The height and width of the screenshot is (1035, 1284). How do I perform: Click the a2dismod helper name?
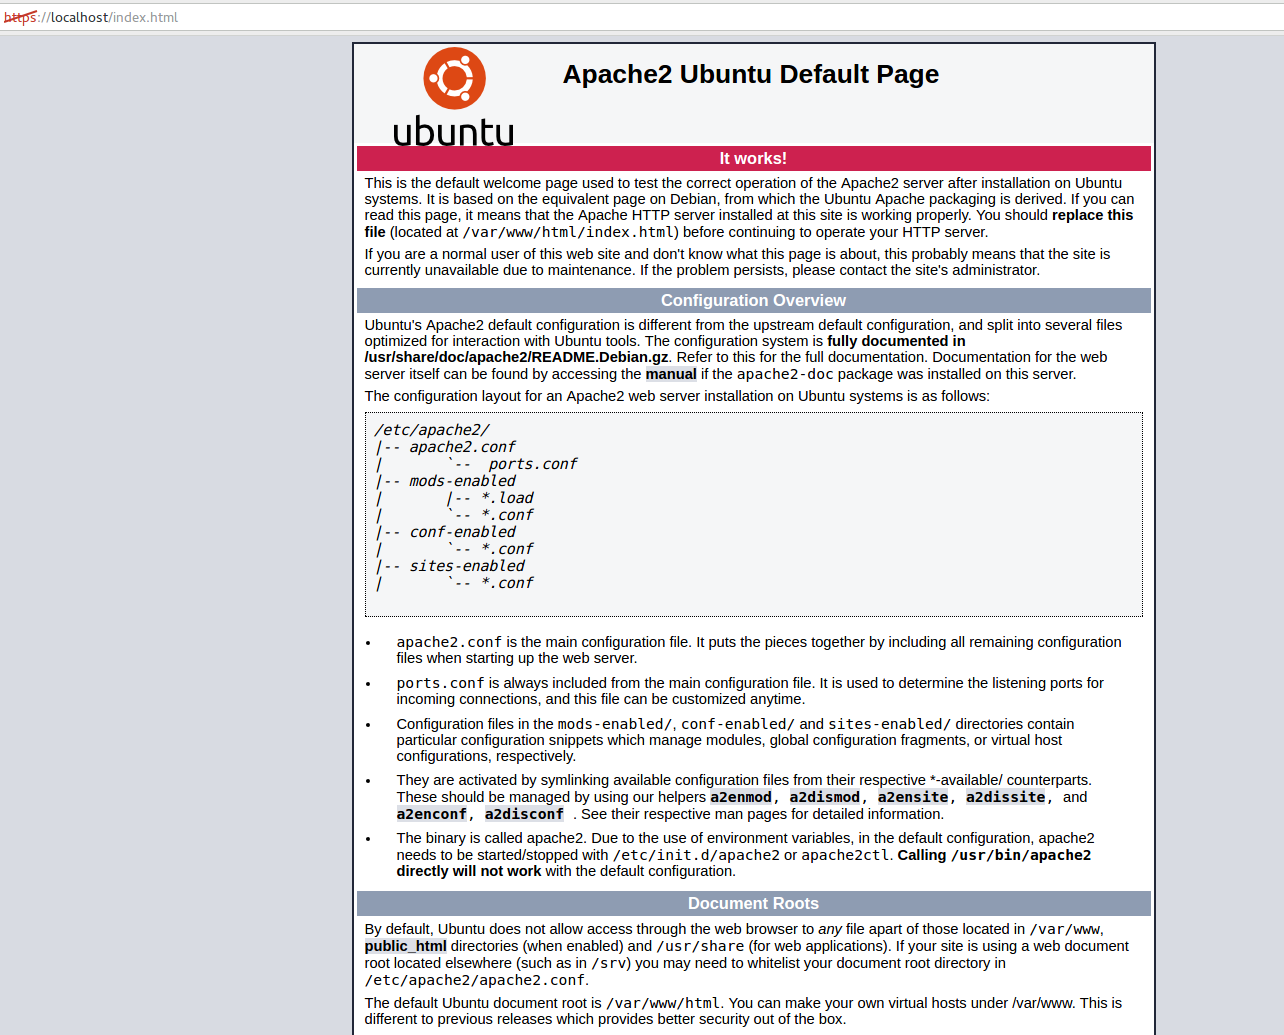825,797
